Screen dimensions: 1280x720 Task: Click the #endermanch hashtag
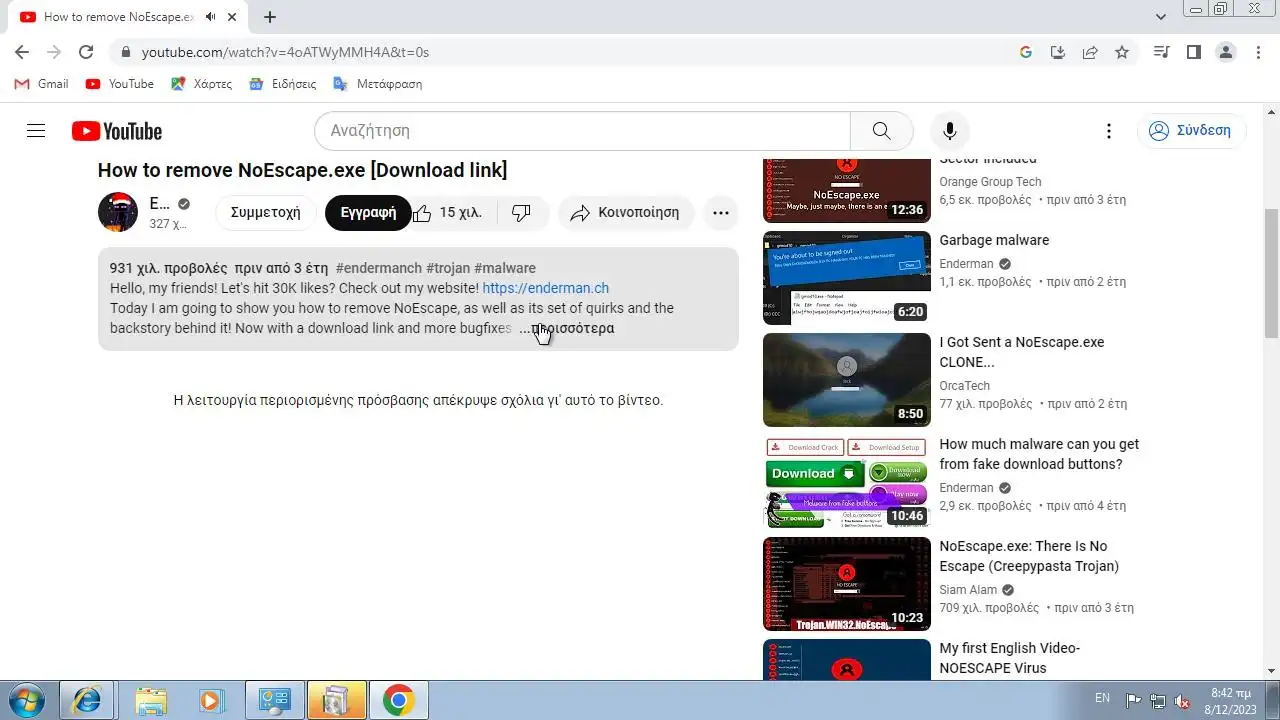[x=378, y=268]
